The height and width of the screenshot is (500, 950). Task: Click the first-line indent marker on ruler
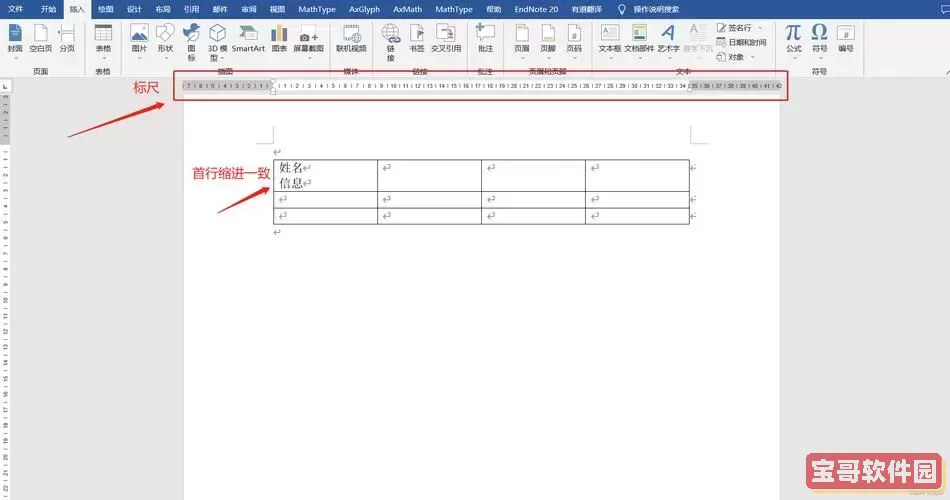pos(274,81)
